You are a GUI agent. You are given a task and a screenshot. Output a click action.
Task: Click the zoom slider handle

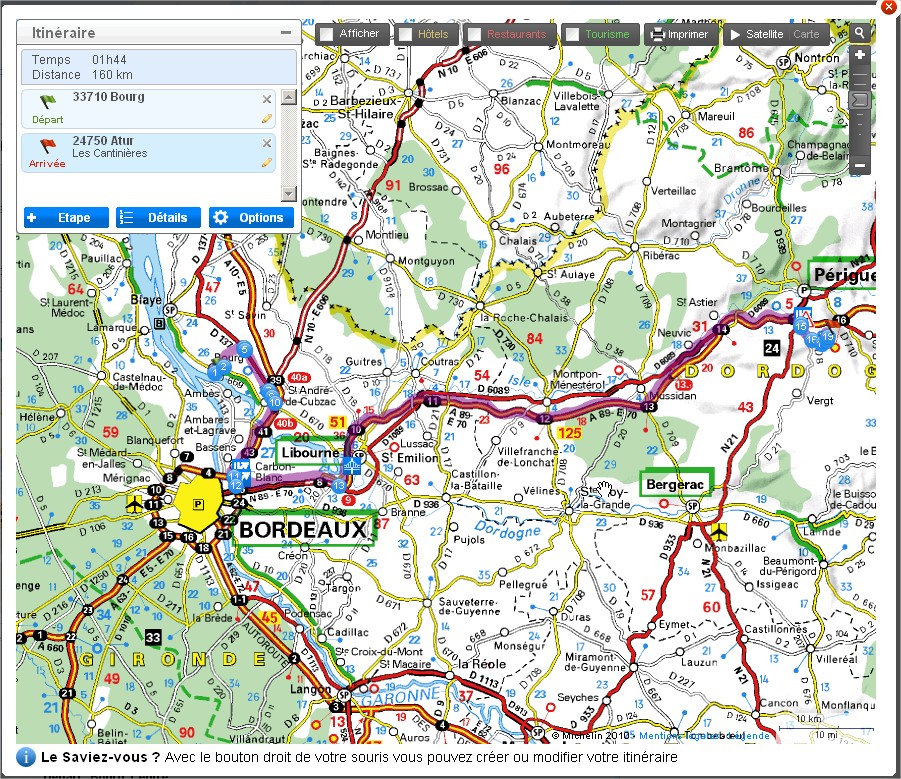(860, 100)
